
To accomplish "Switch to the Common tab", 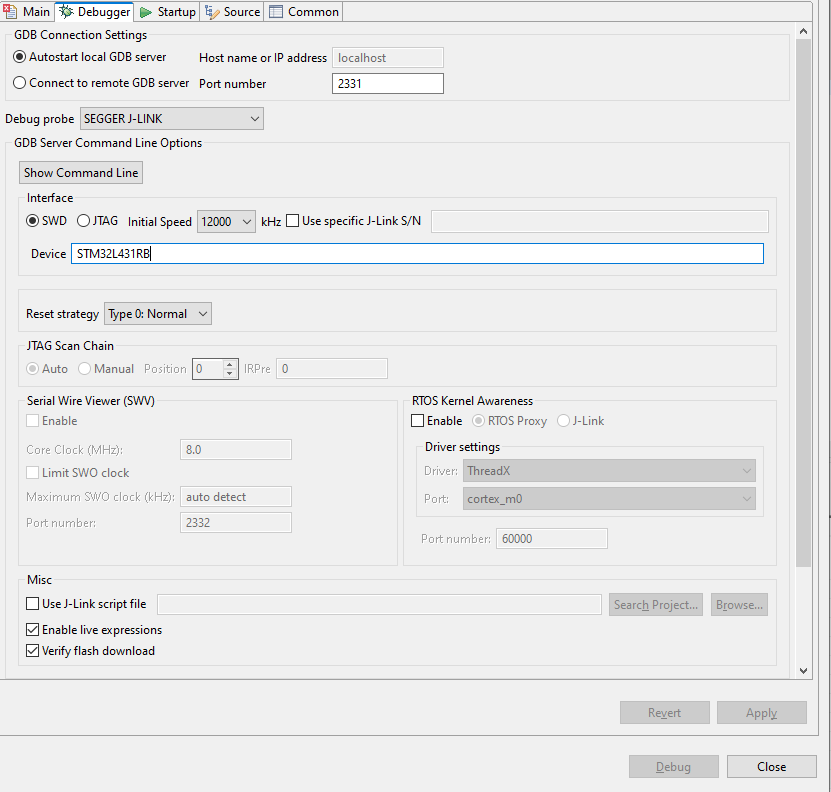I will point(304,12).
